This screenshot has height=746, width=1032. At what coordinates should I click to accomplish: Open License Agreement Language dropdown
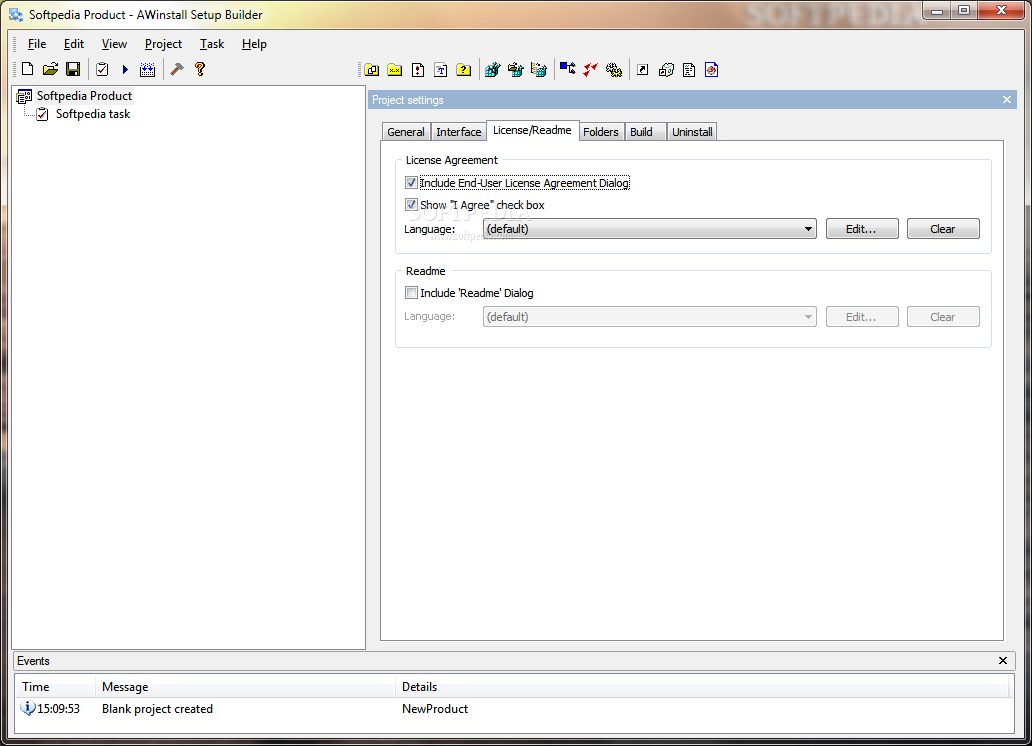click(650, 229)
